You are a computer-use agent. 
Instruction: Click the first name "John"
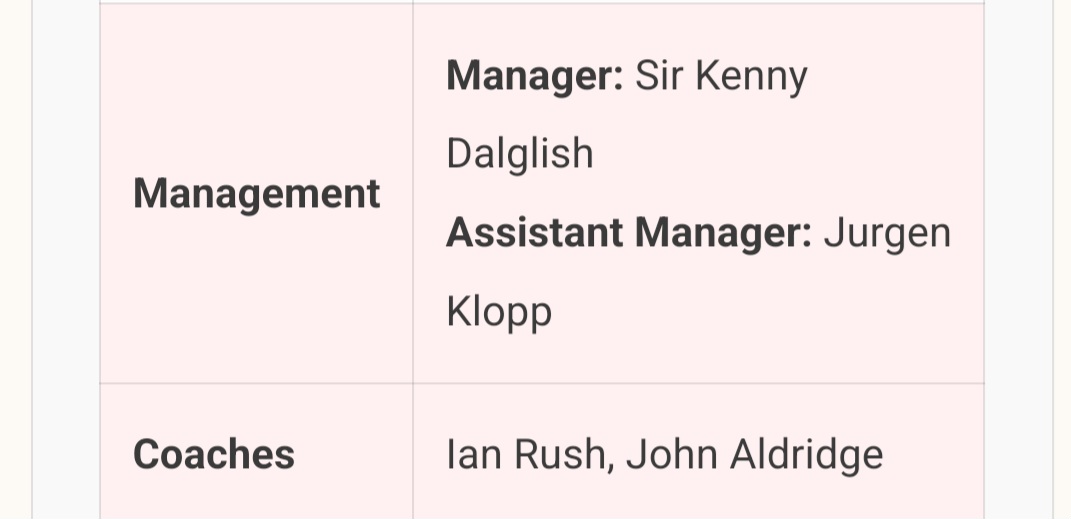(671, 455)
